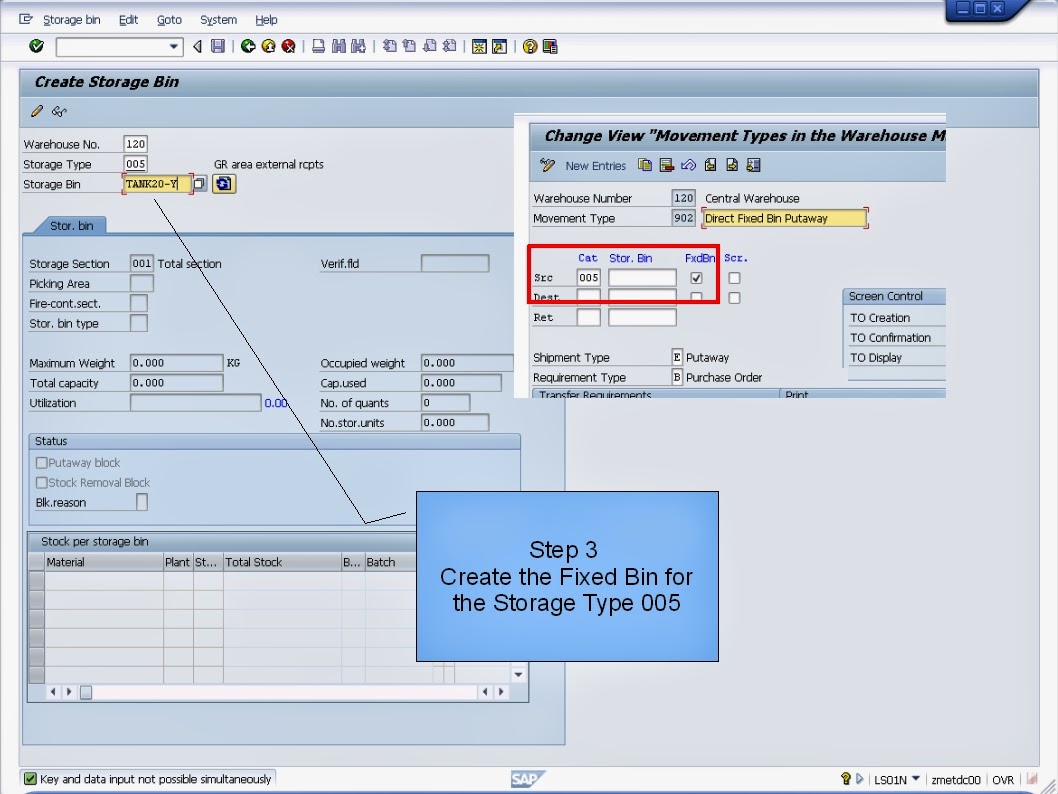Enable the FxdBn checkbox for the Src row
The width and height of the screenshot is (1058, 794).
[x=697, y=278]
